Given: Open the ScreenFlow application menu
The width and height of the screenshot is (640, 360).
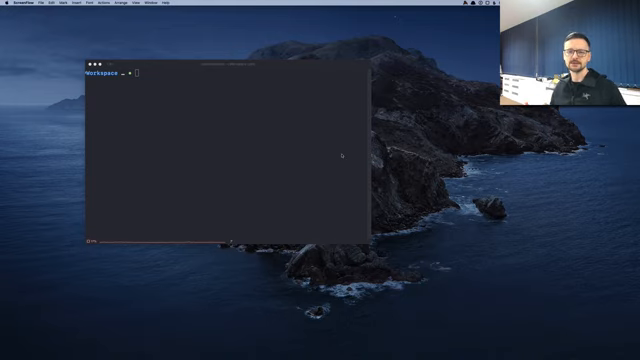Looking at the screenshot, I should tap(23, 2).
